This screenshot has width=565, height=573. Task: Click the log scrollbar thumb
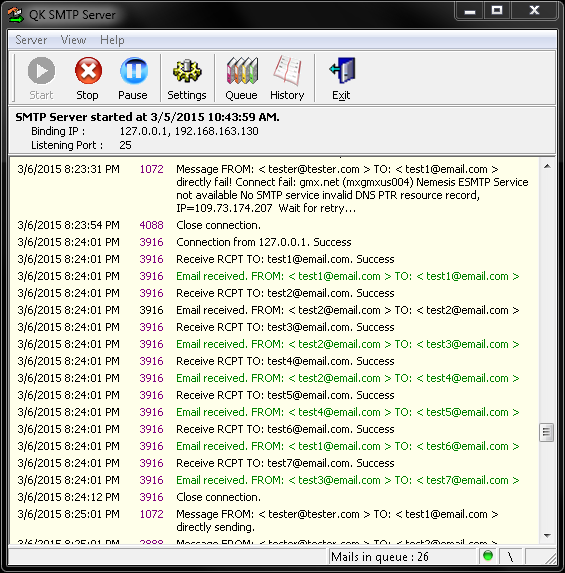[x=547, y=432]
